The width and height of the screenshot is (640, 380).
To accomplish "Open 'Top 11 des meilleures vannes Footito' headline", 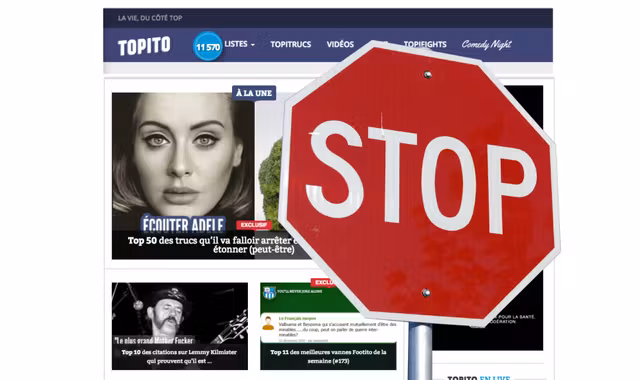I will tap(328, 356).
